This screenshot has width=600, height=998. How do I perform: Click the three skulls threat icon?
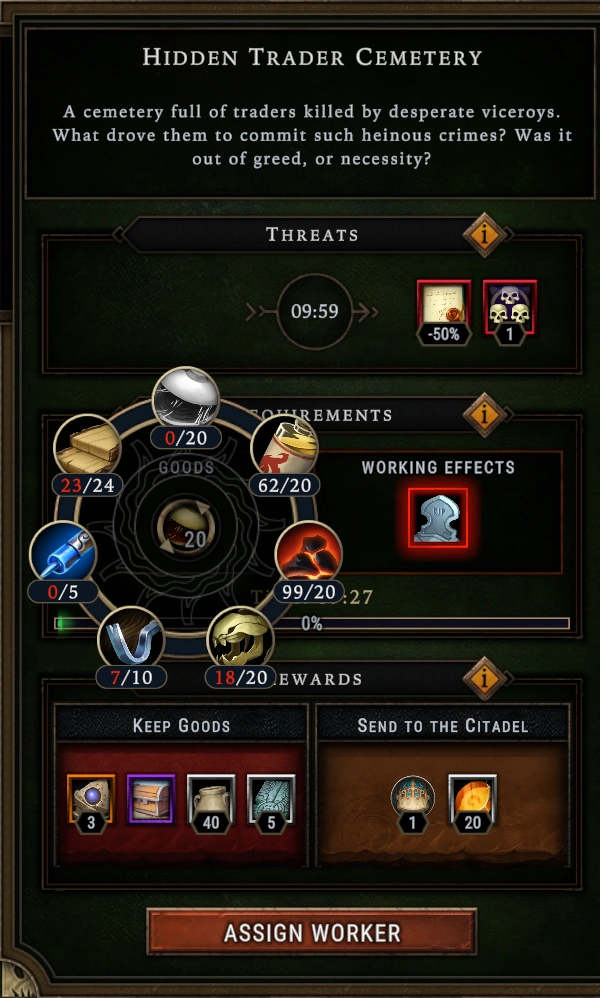point(510,312)
